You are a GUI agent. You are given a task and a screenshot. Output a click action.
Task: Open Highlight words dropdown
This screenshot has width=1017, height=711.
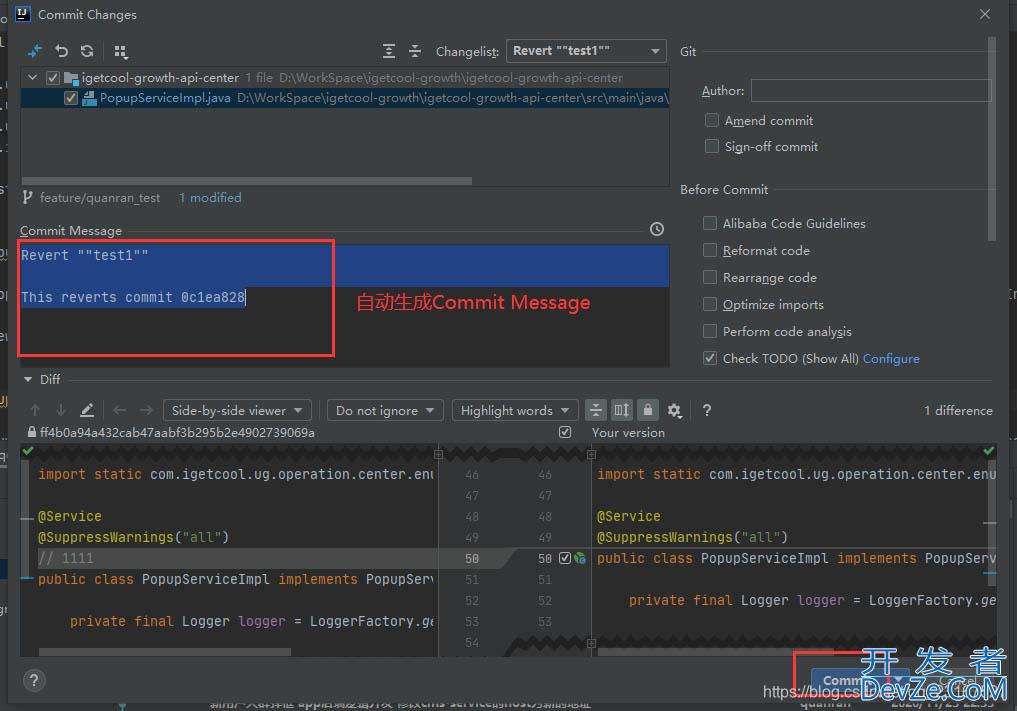tap(514, 410)
